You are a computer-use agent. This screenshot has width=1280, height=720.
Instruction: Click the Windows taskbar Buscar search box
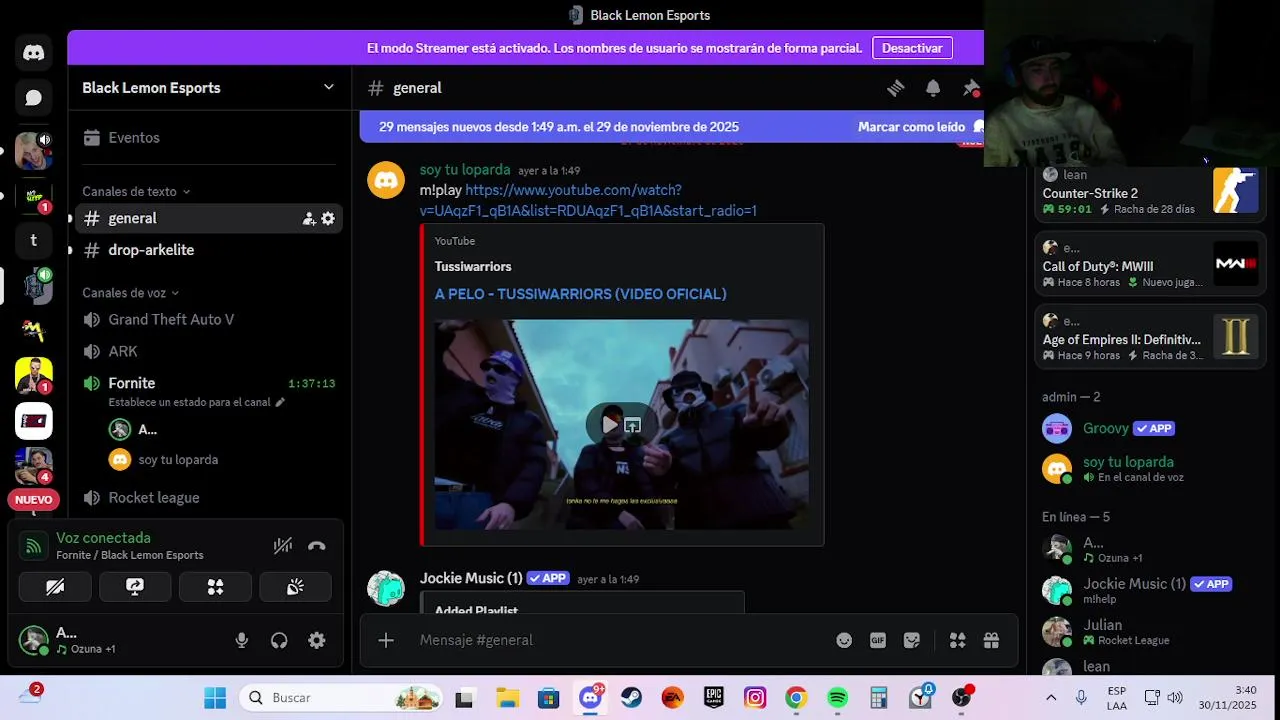[342, 698]
